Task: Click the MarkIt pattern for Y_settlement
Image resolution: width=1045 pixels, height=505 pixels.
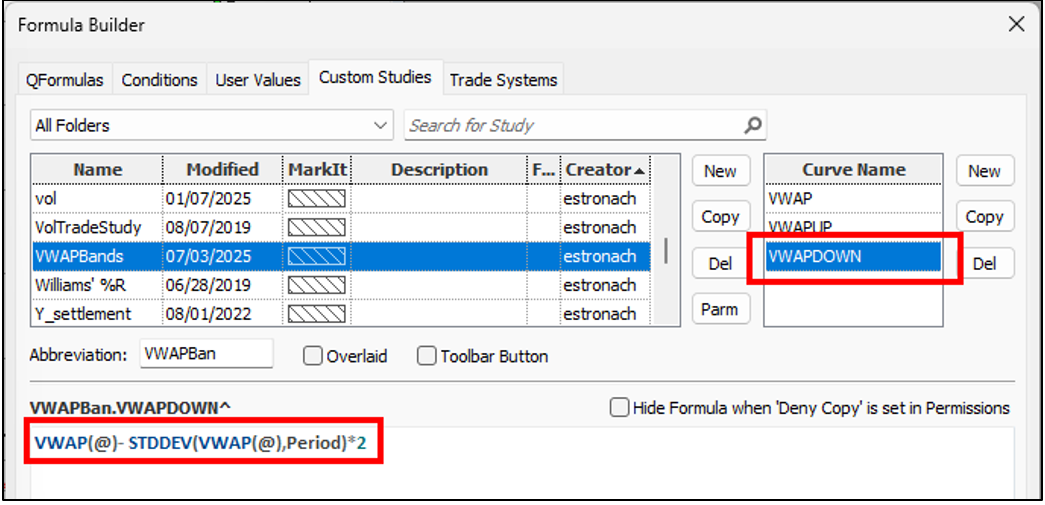Action: 317,314
